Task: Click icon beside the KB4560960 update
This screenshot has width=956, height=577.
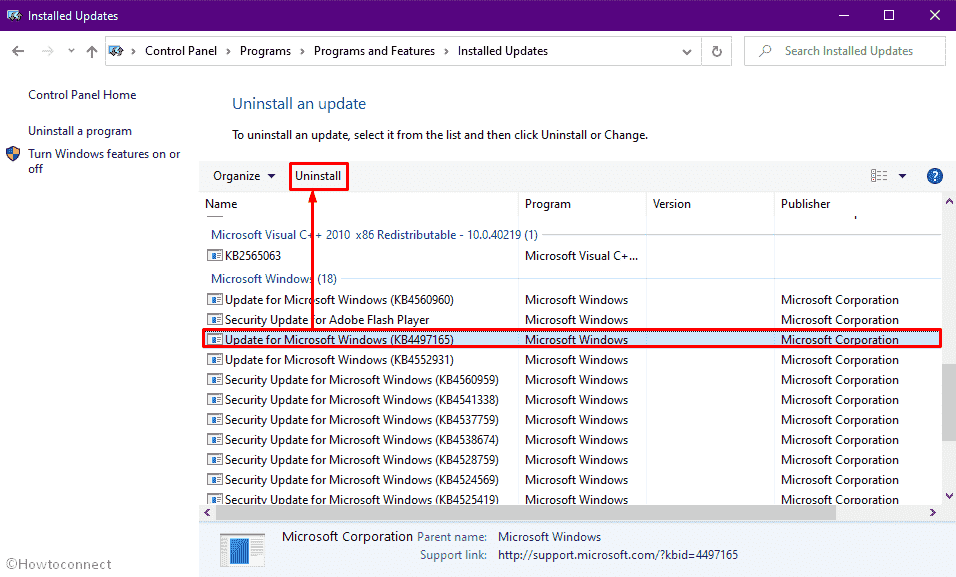Action: tap(215, 299)
